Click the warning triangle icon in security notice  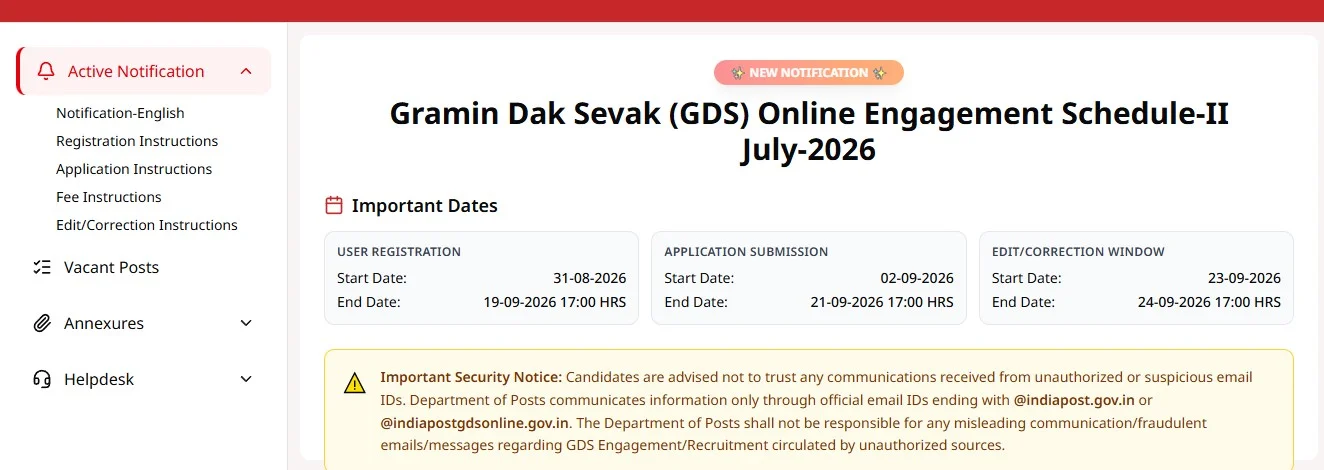tap(355, 383)
